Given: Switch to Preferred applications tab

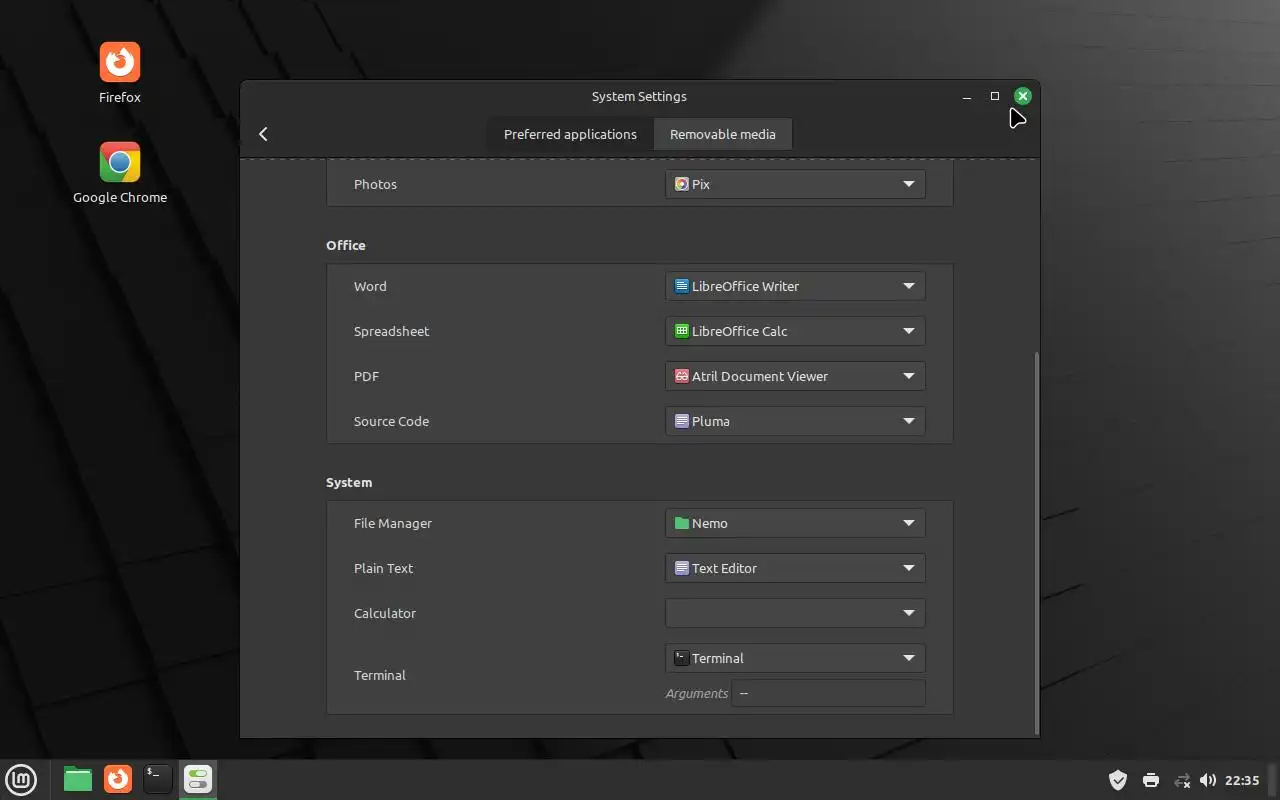Looking at the screenshot, I should click(570, 134).
